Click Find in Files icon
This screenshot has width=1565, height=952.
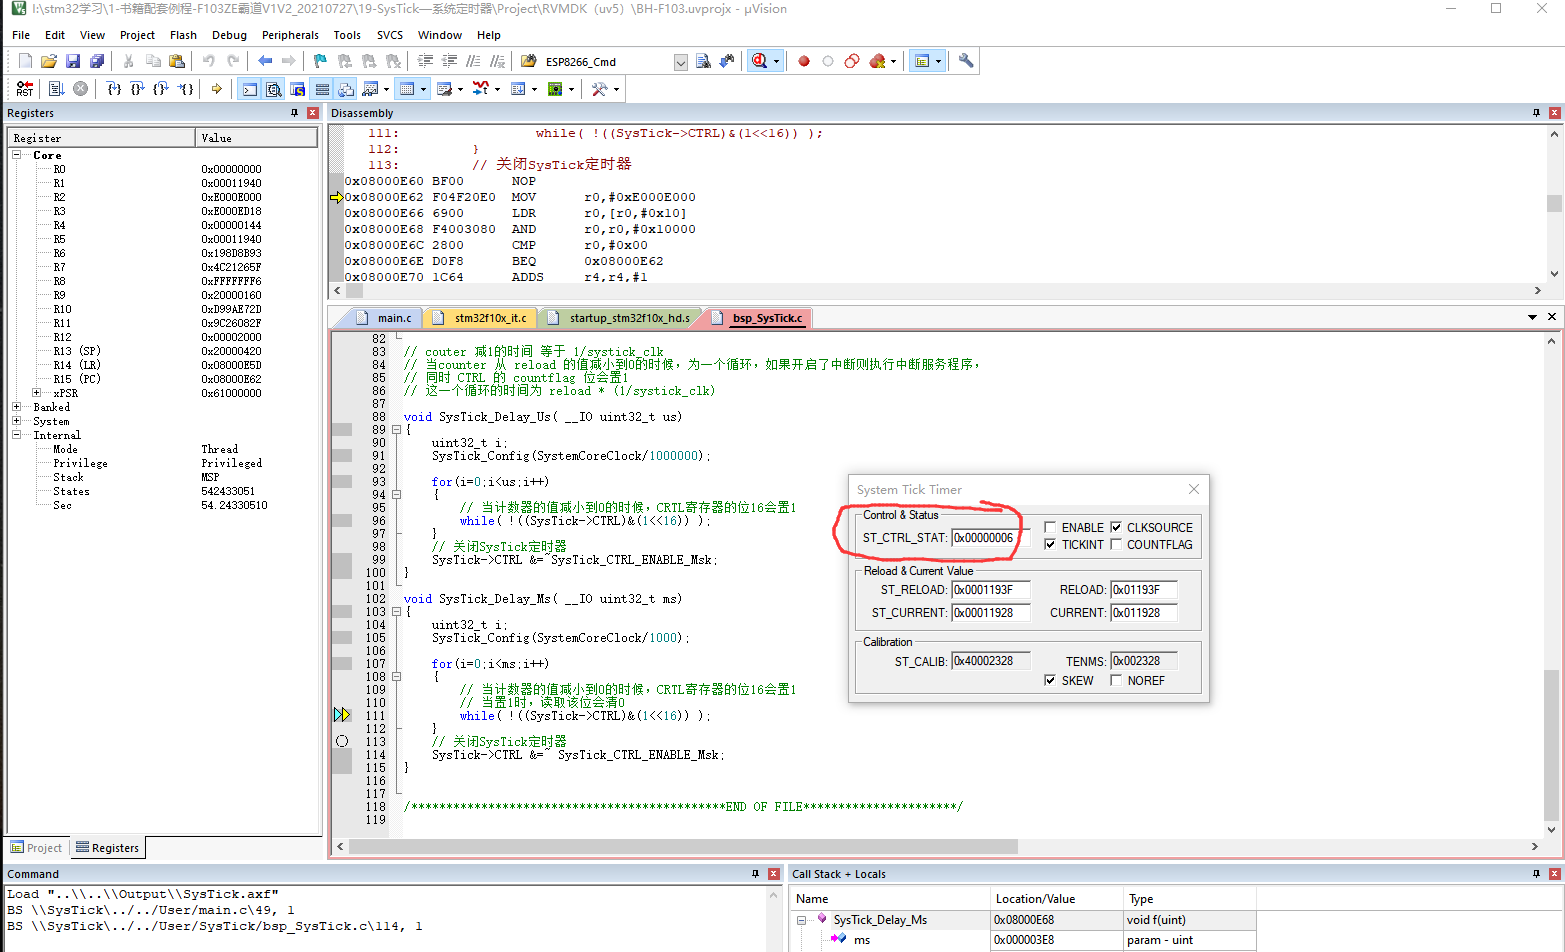[x=529, y=61]
